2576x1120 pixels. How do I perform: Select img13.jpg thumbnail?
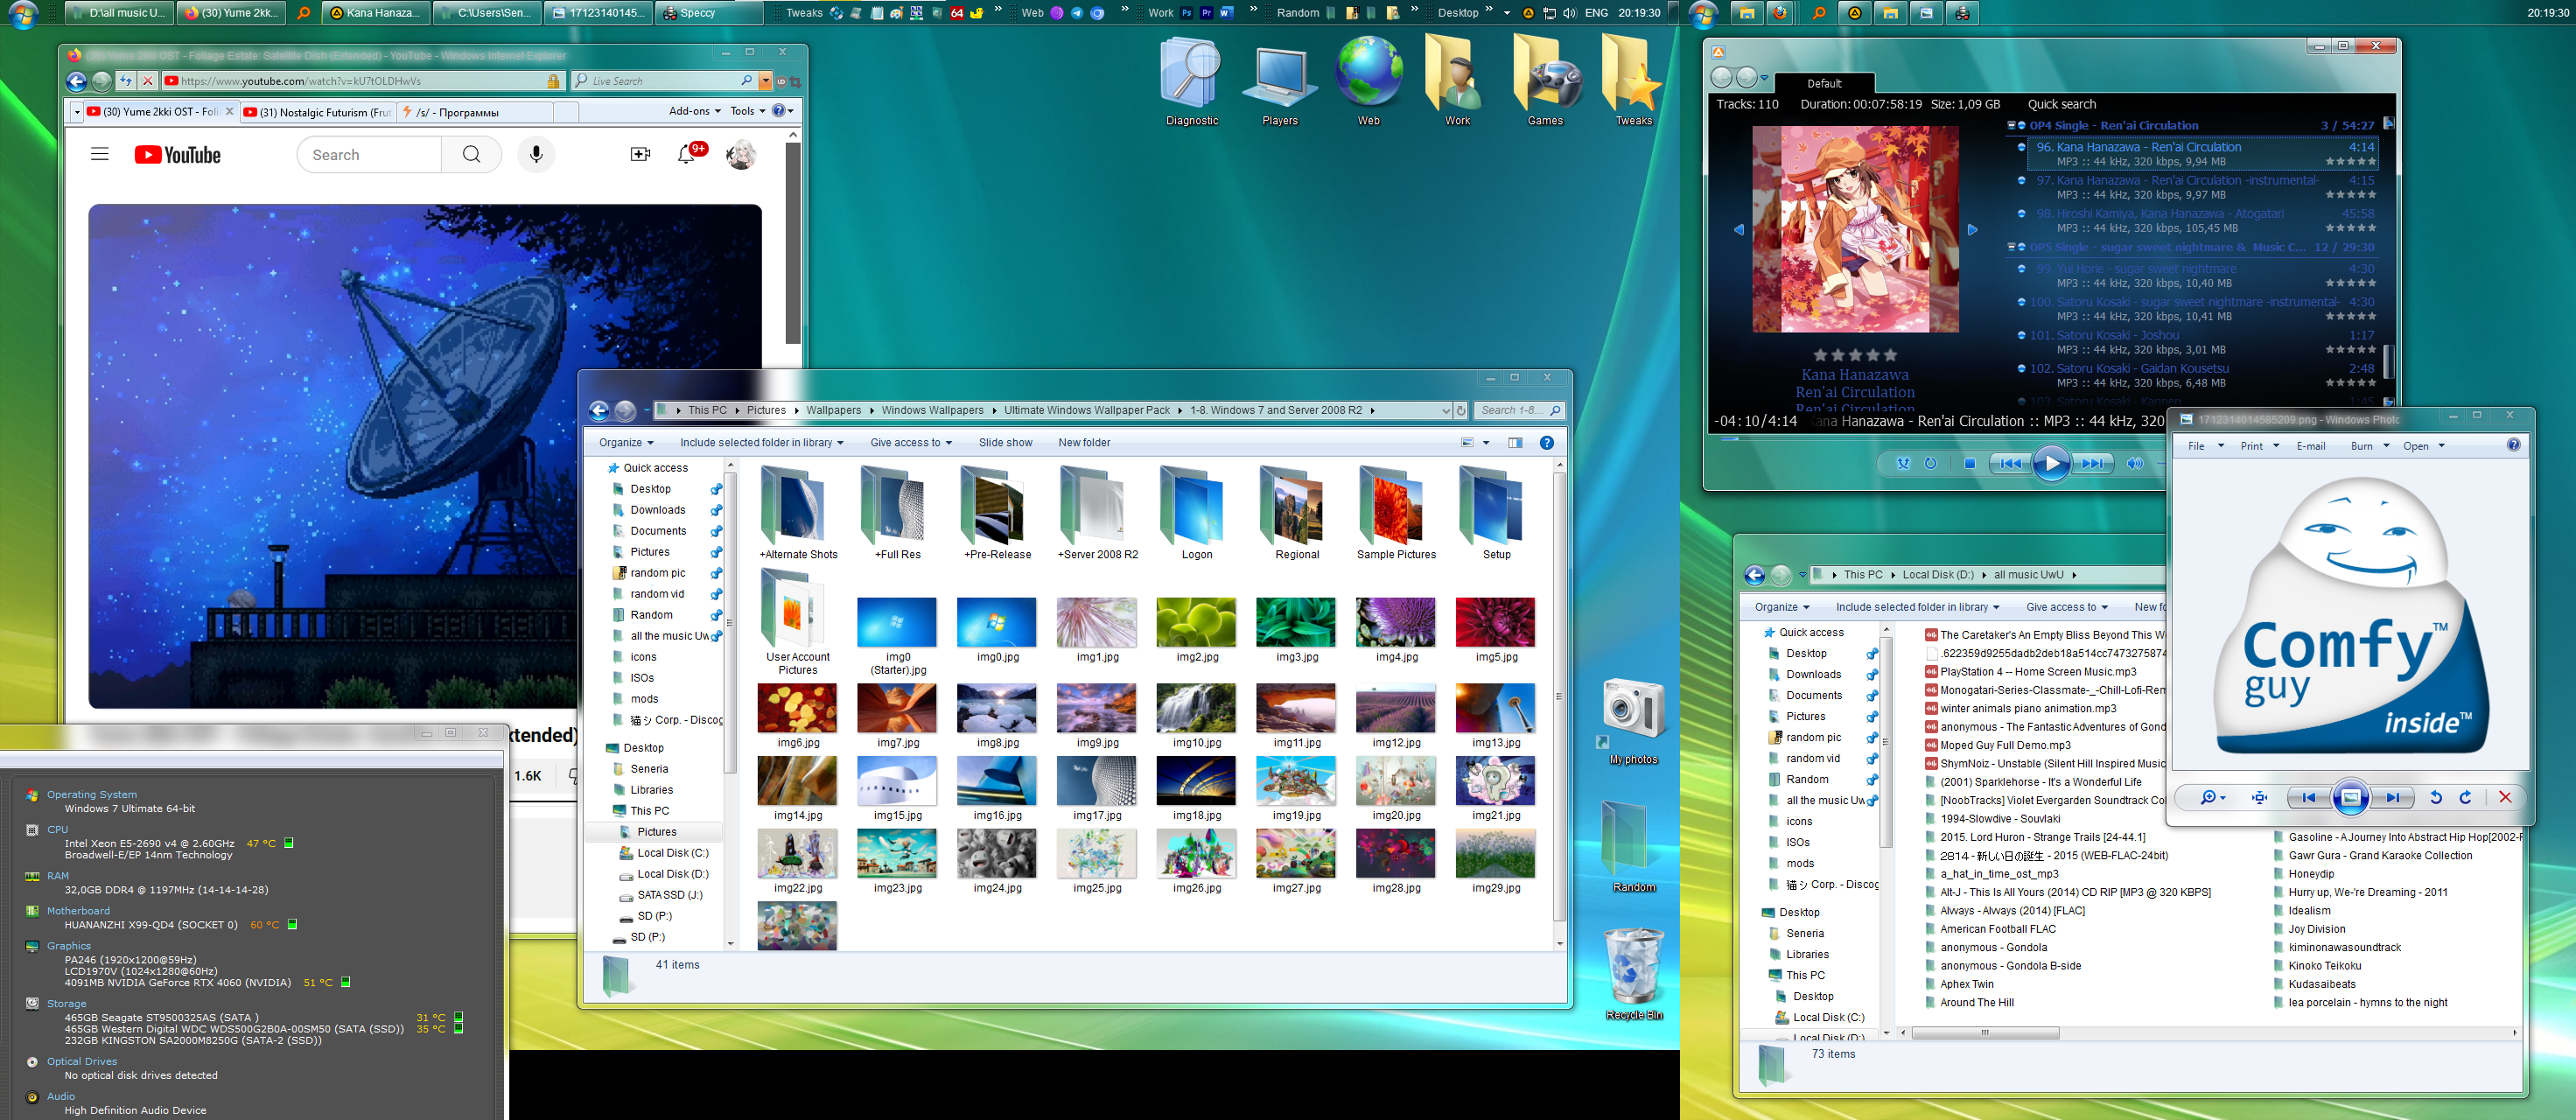[x=1495, y=716]
